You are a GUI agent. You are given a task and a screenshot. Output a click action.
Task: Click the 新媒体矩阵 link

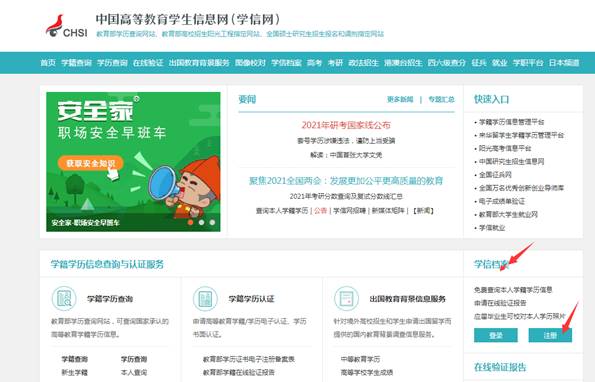(388, 211)
